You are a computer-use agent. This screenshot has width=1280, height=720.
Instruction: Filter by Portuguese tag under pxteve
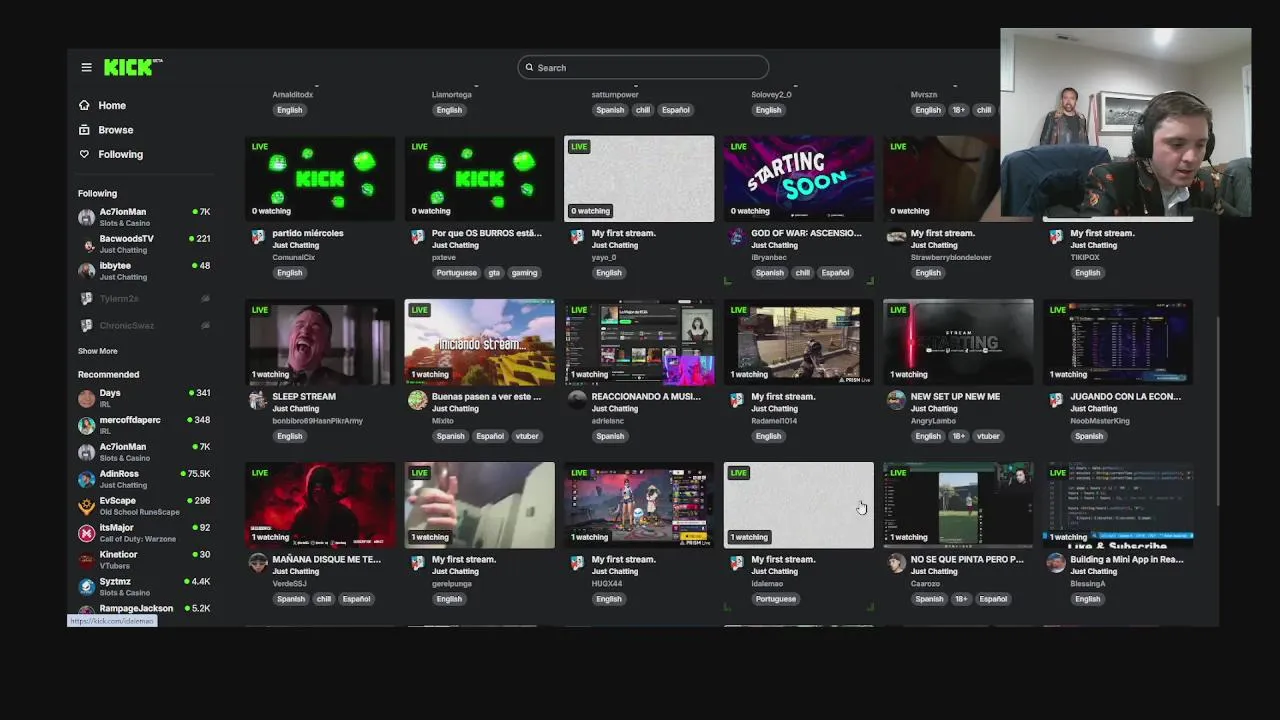457,272
